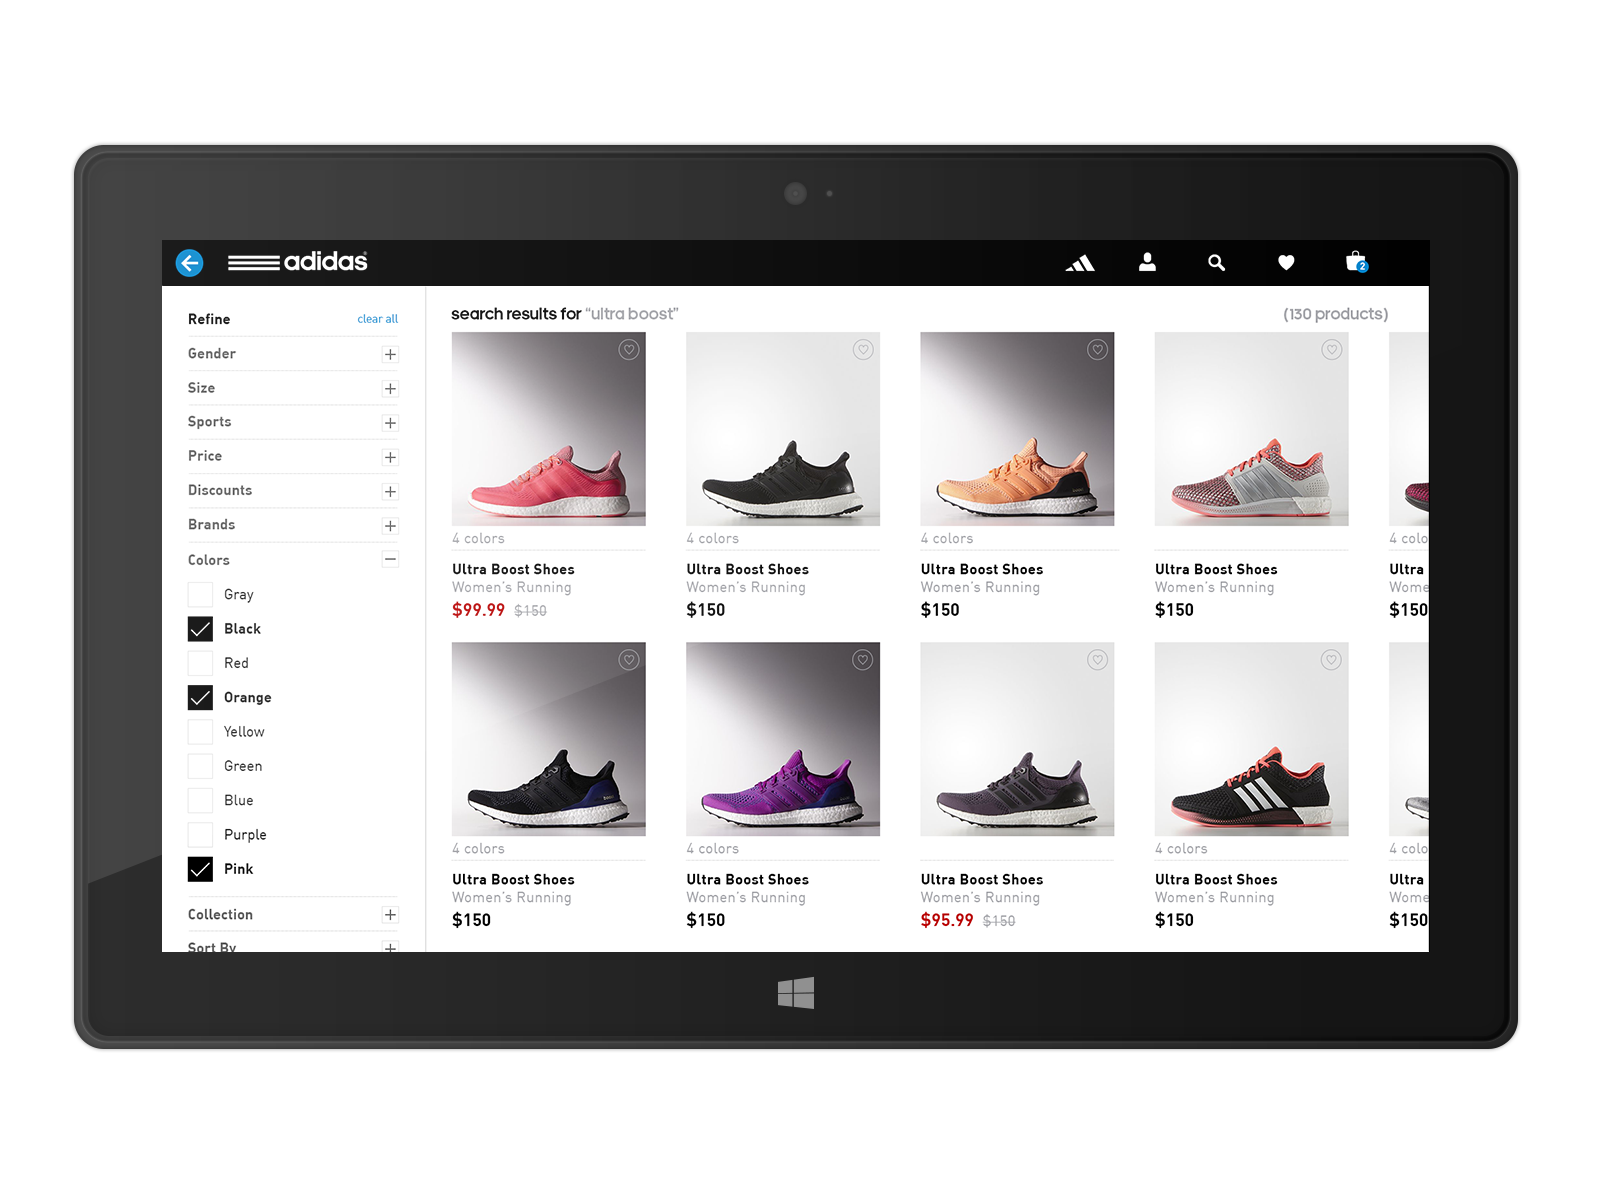Favorite the pink-gray patterned shoe in top row
This screenshot has width=1600, height=1200.
tap(1332, 349)
